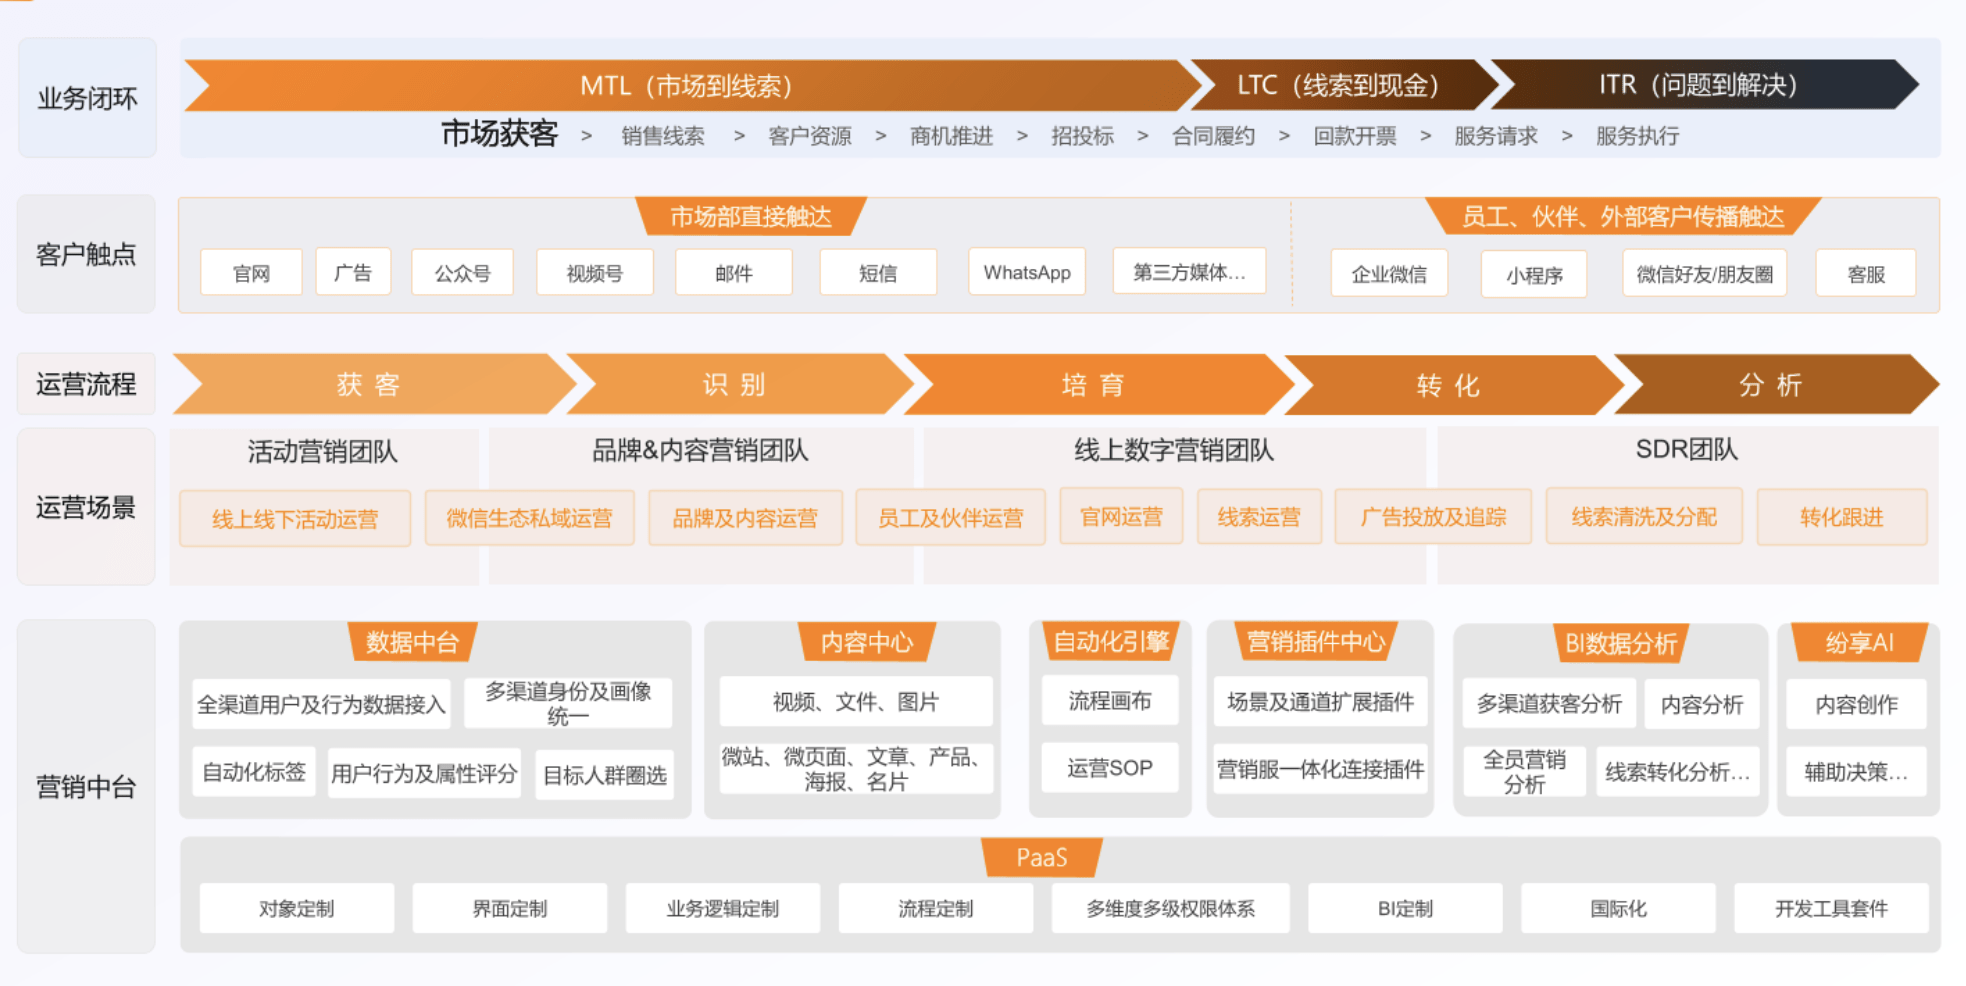Click the 企业微信 touchpoint box
Viewport: 1966px width, 986px height.
(1388, 274)
